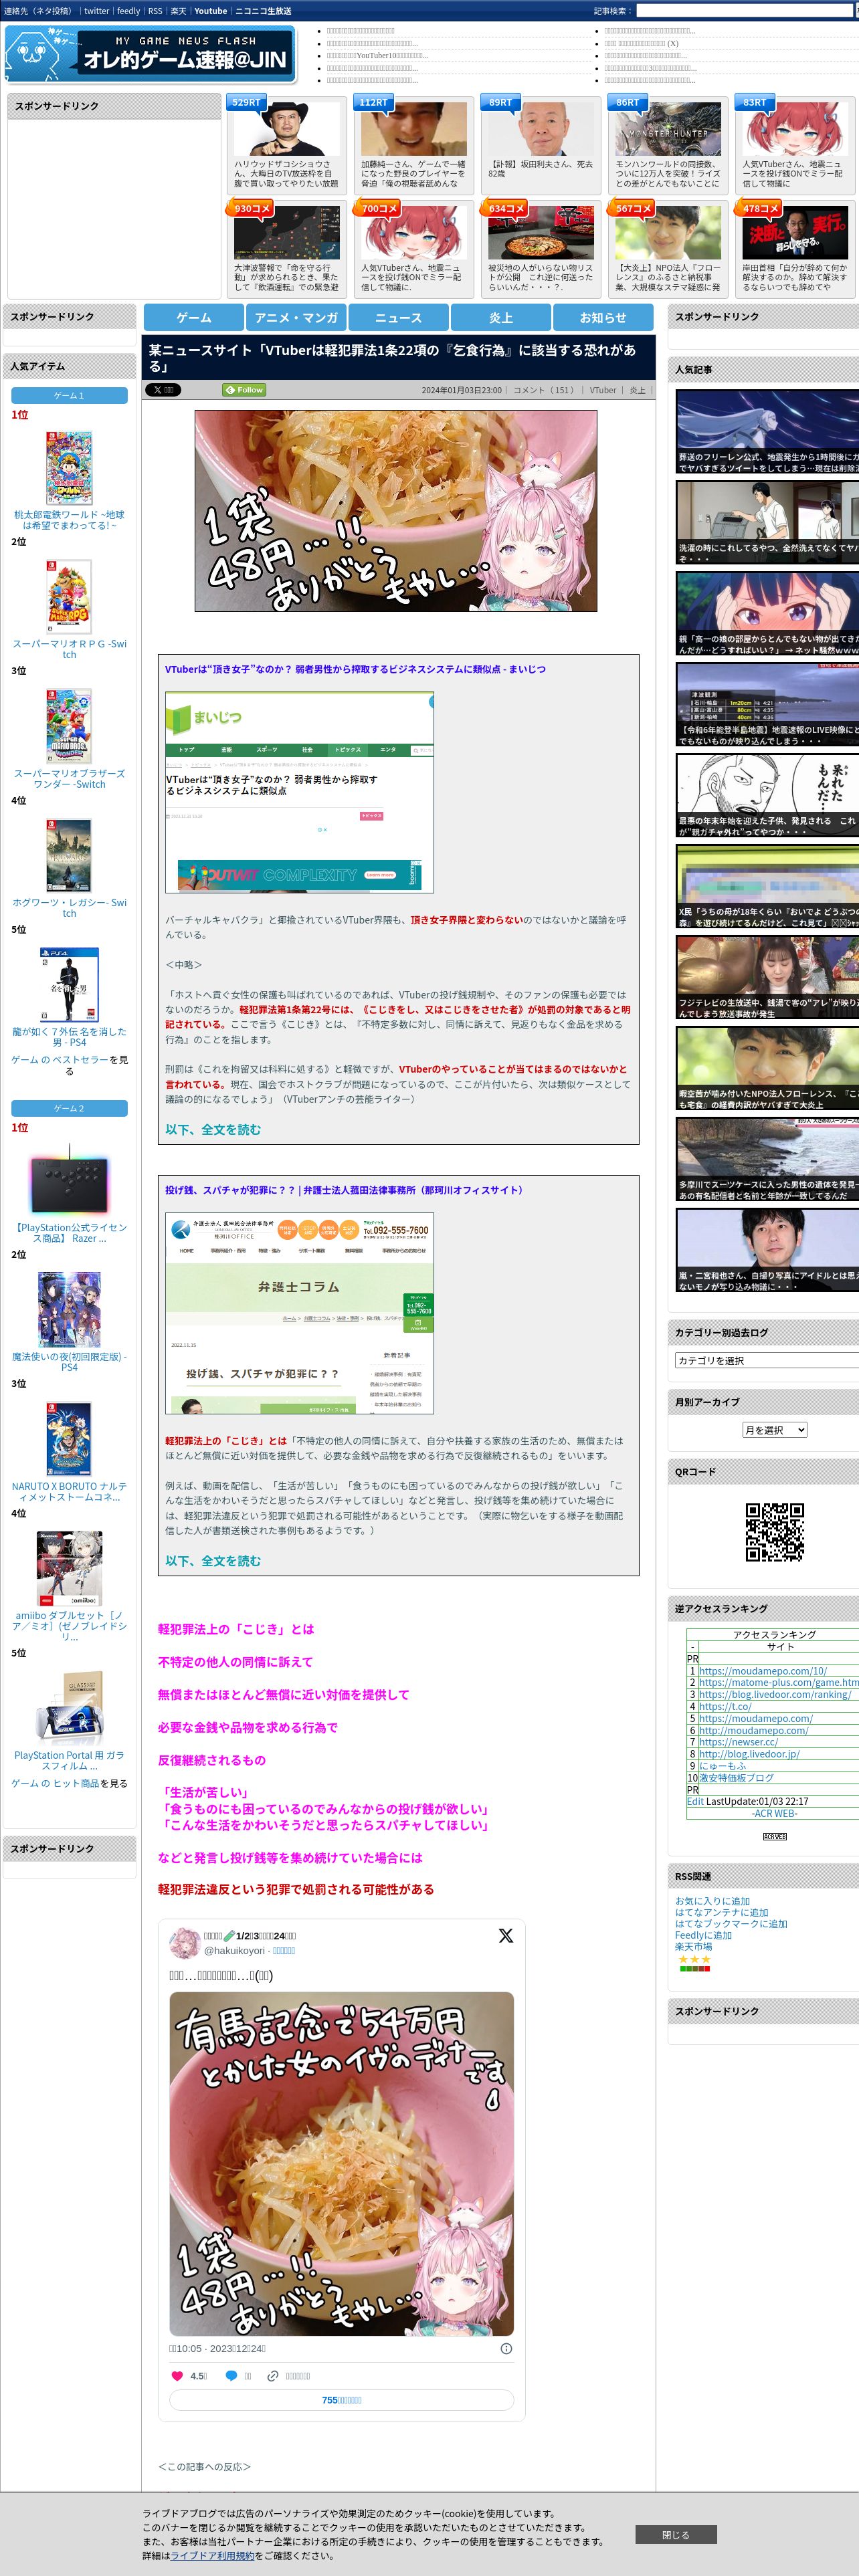859x2576 pixels.
Task: Click スーパーマリオRPG -Switch product link
Action: (x=69, y=649)
